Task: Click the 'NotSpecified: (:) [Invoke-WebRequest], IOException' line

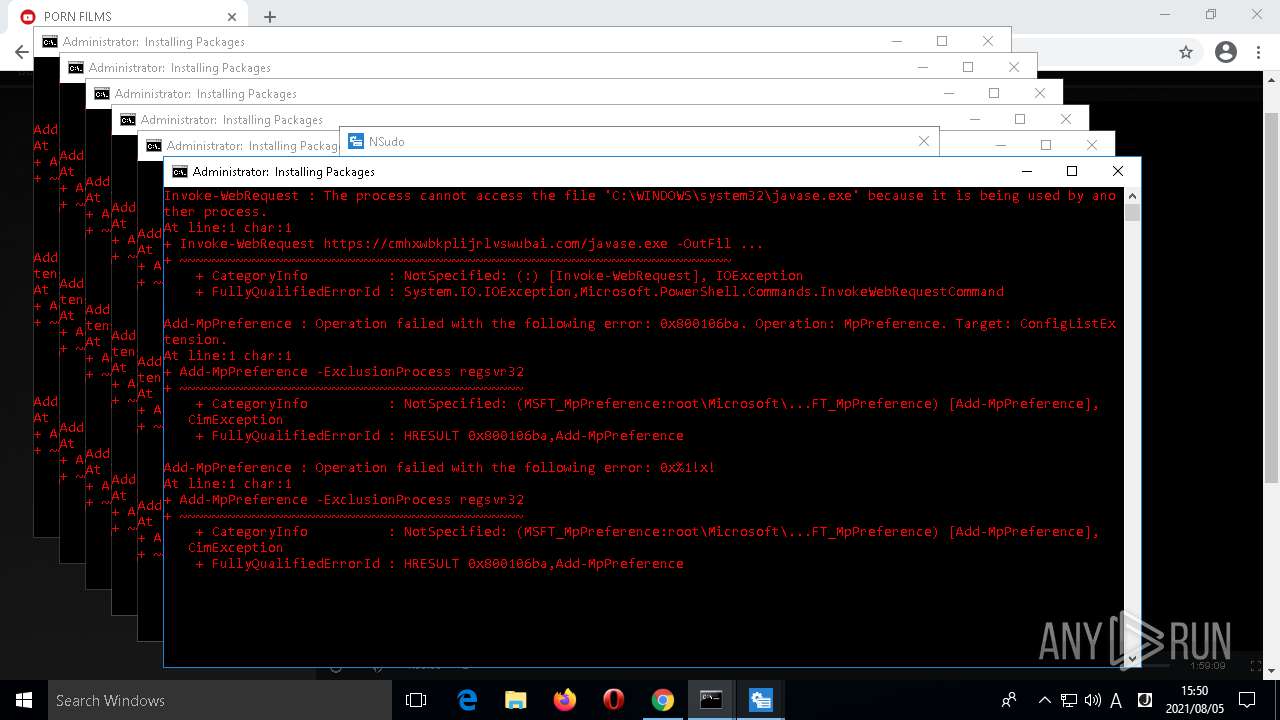Action: coord(499,275)
